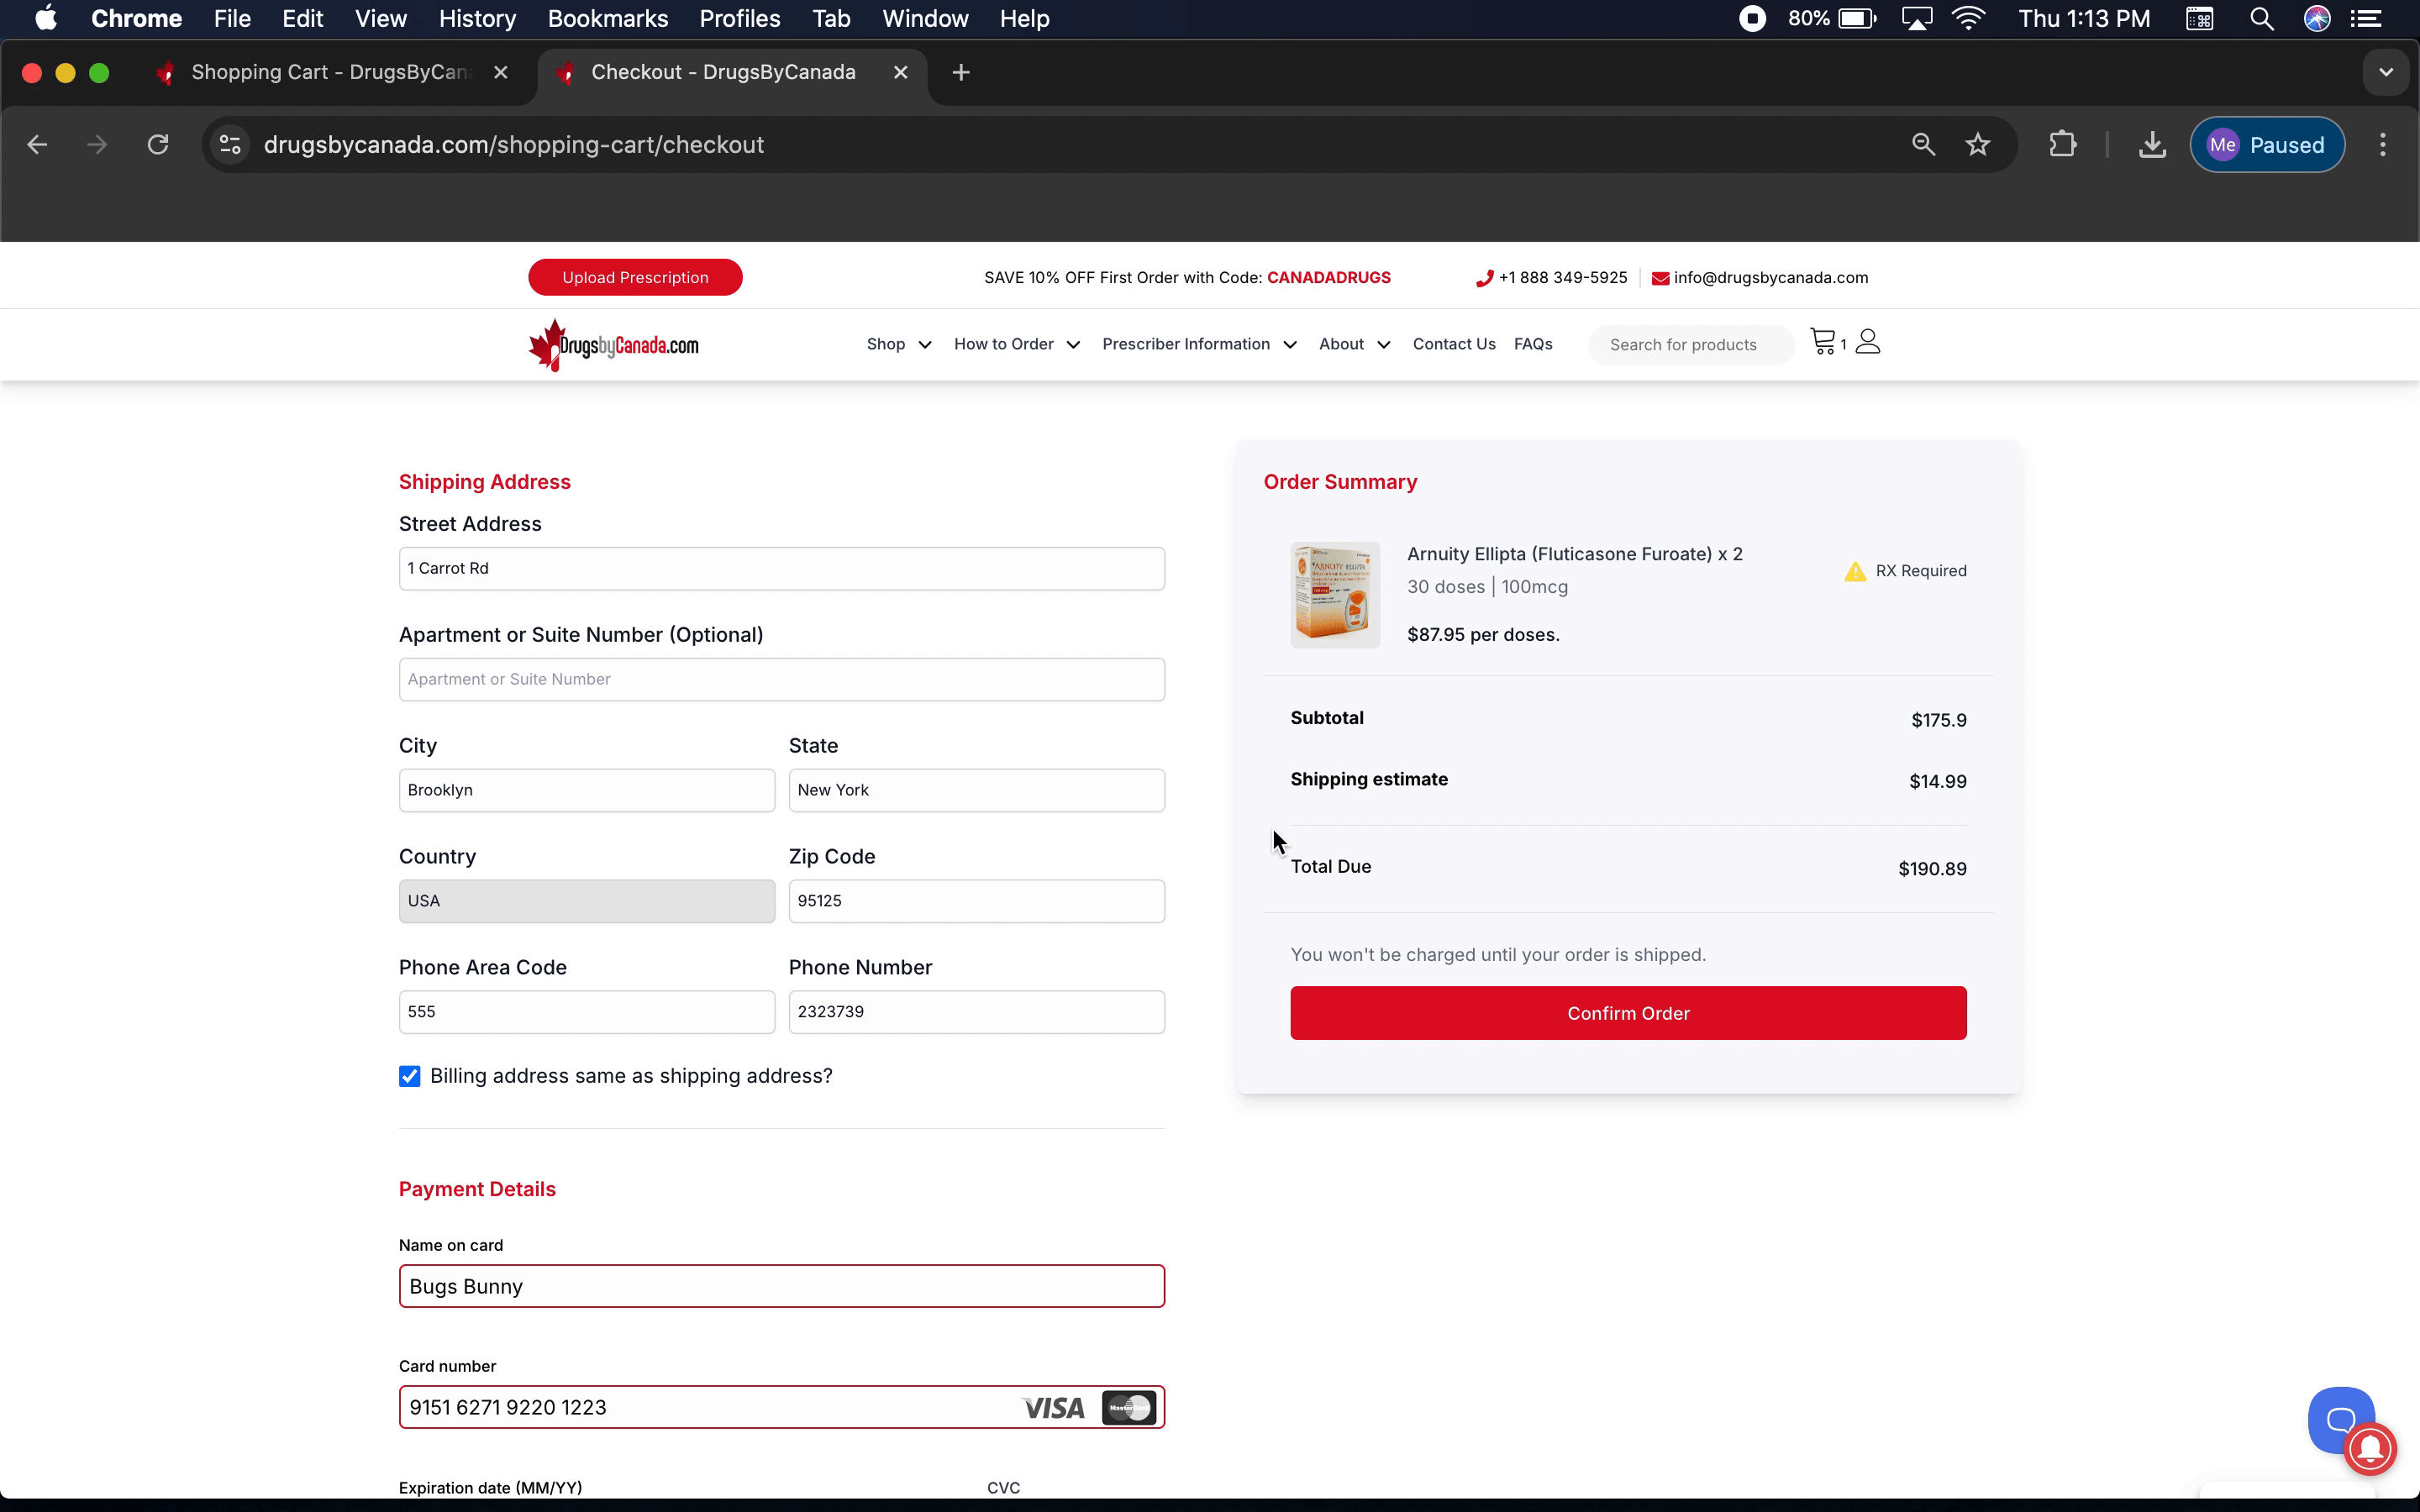Screen dimensions: 2420x1512
Task: Open the Chrome extensions puzzle icon
Action: click(2062, 145)
